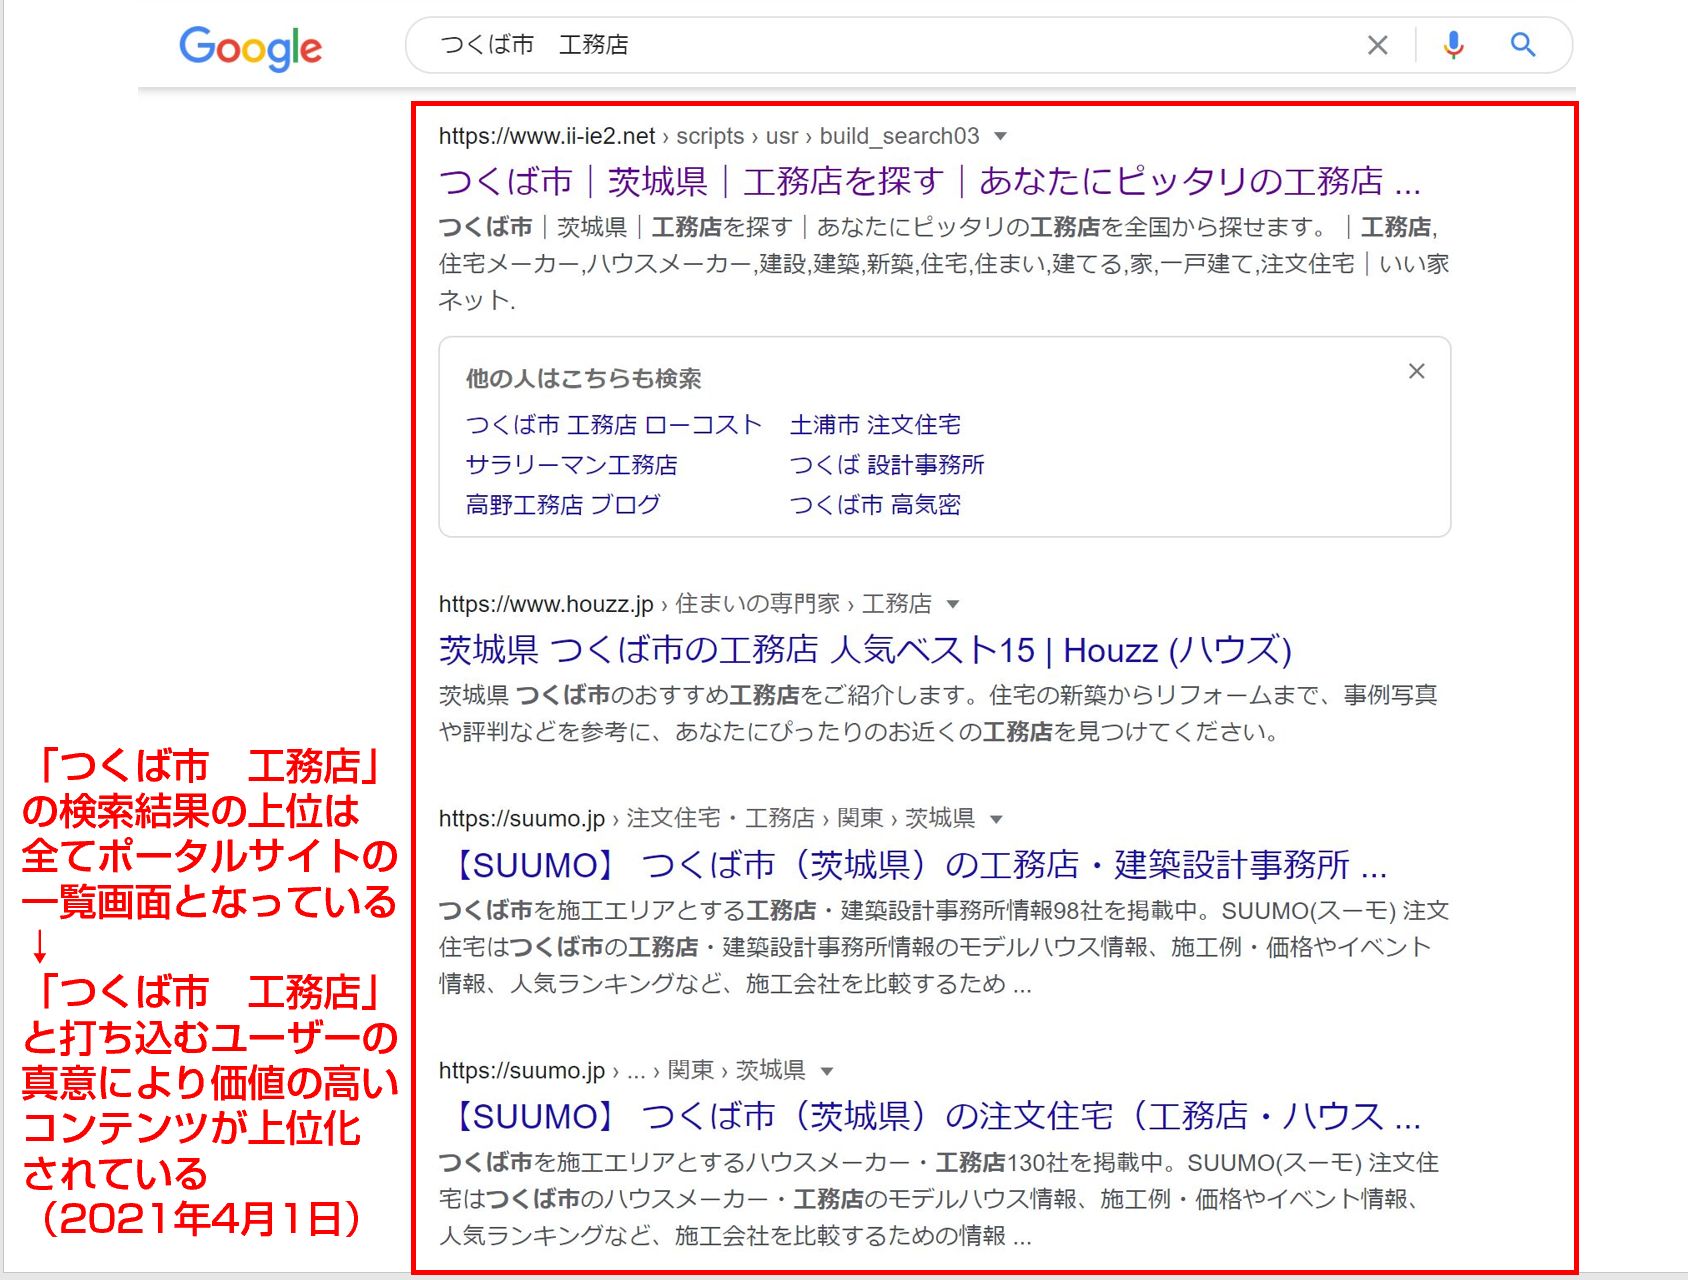Select related search つくば 設計事務所

(887, 465)
